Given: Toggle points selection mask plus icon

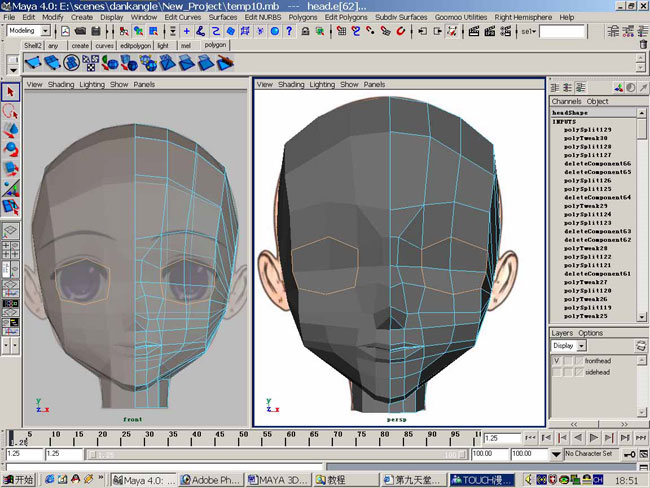Looking at the screenshot, I should 187,31.
